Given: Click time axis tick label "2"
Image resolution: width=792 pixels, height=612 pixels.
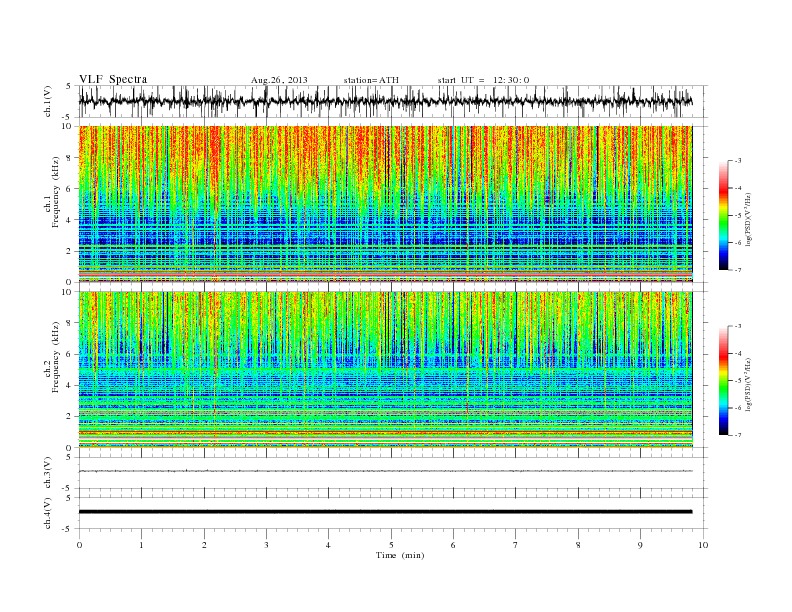Looking at the screenshot, I should point(204,545).
